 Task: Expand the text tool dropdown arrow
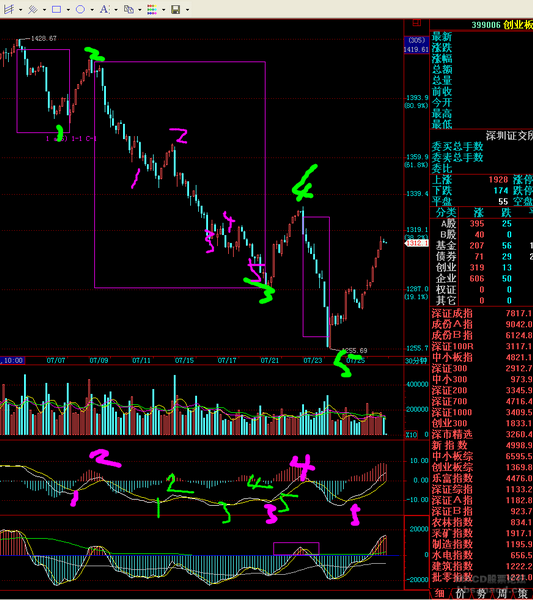click(x=116, y=10)
